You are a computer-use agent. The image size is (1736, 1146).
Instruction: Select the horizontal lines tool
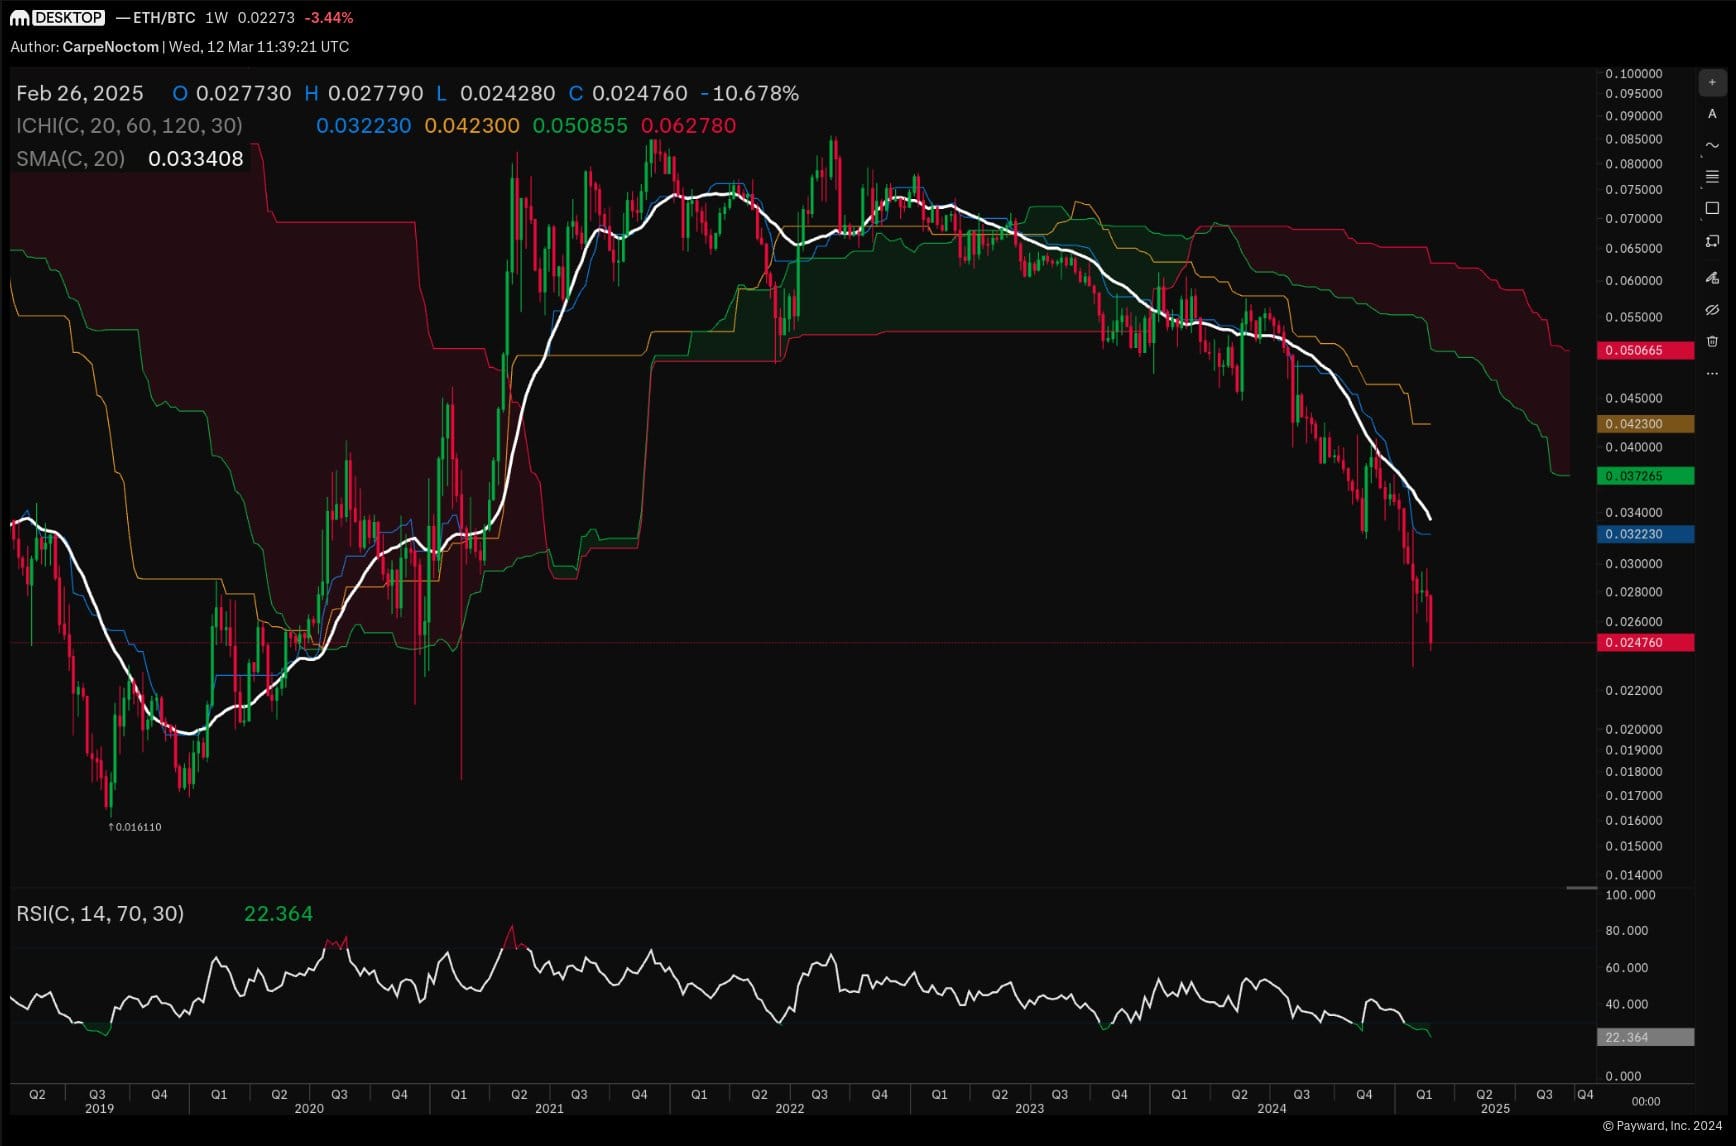[x=1712, y=176]
